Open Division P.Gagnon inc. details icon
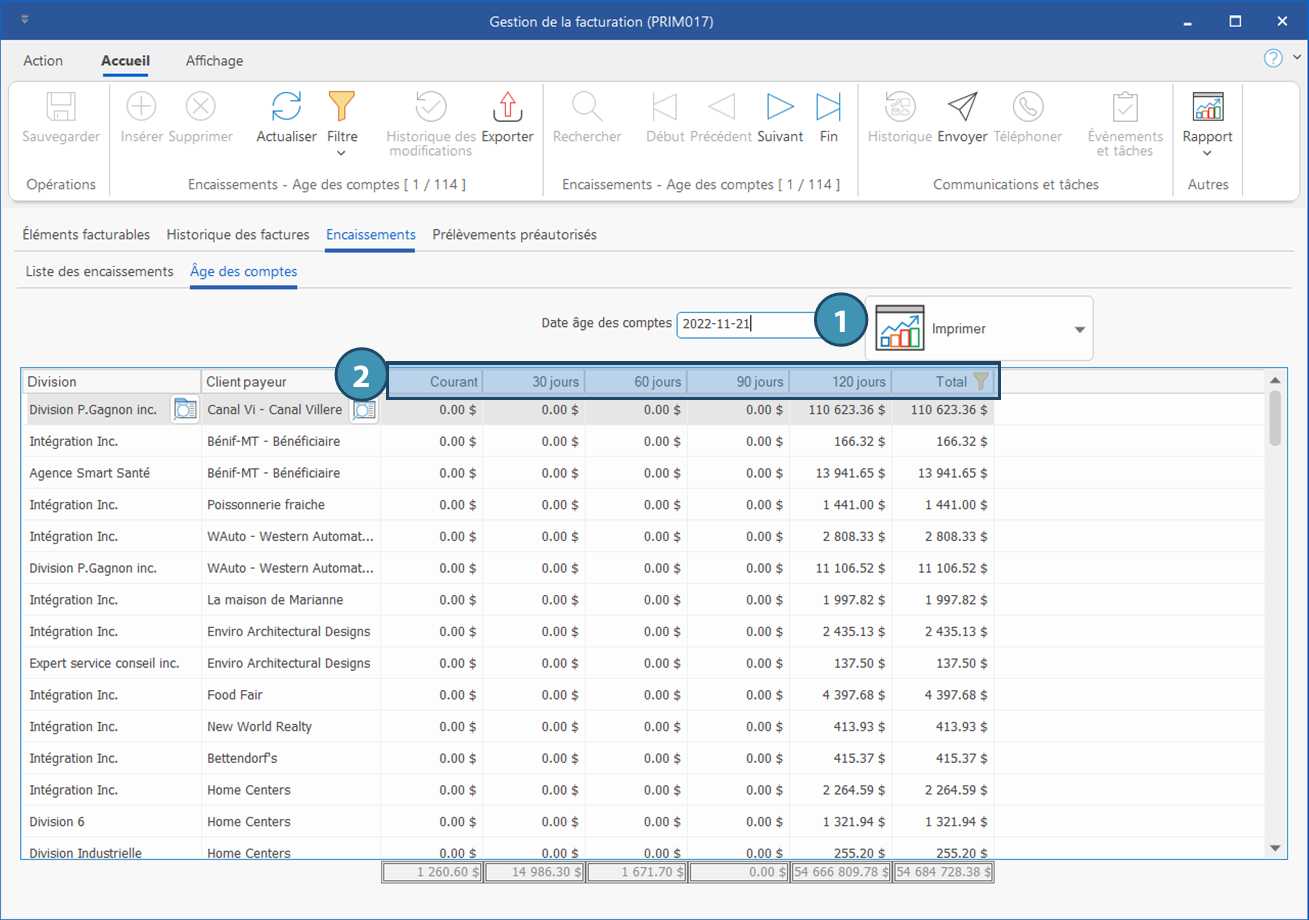Screen dimensions: 1309x920 click(x=185, y=409)
